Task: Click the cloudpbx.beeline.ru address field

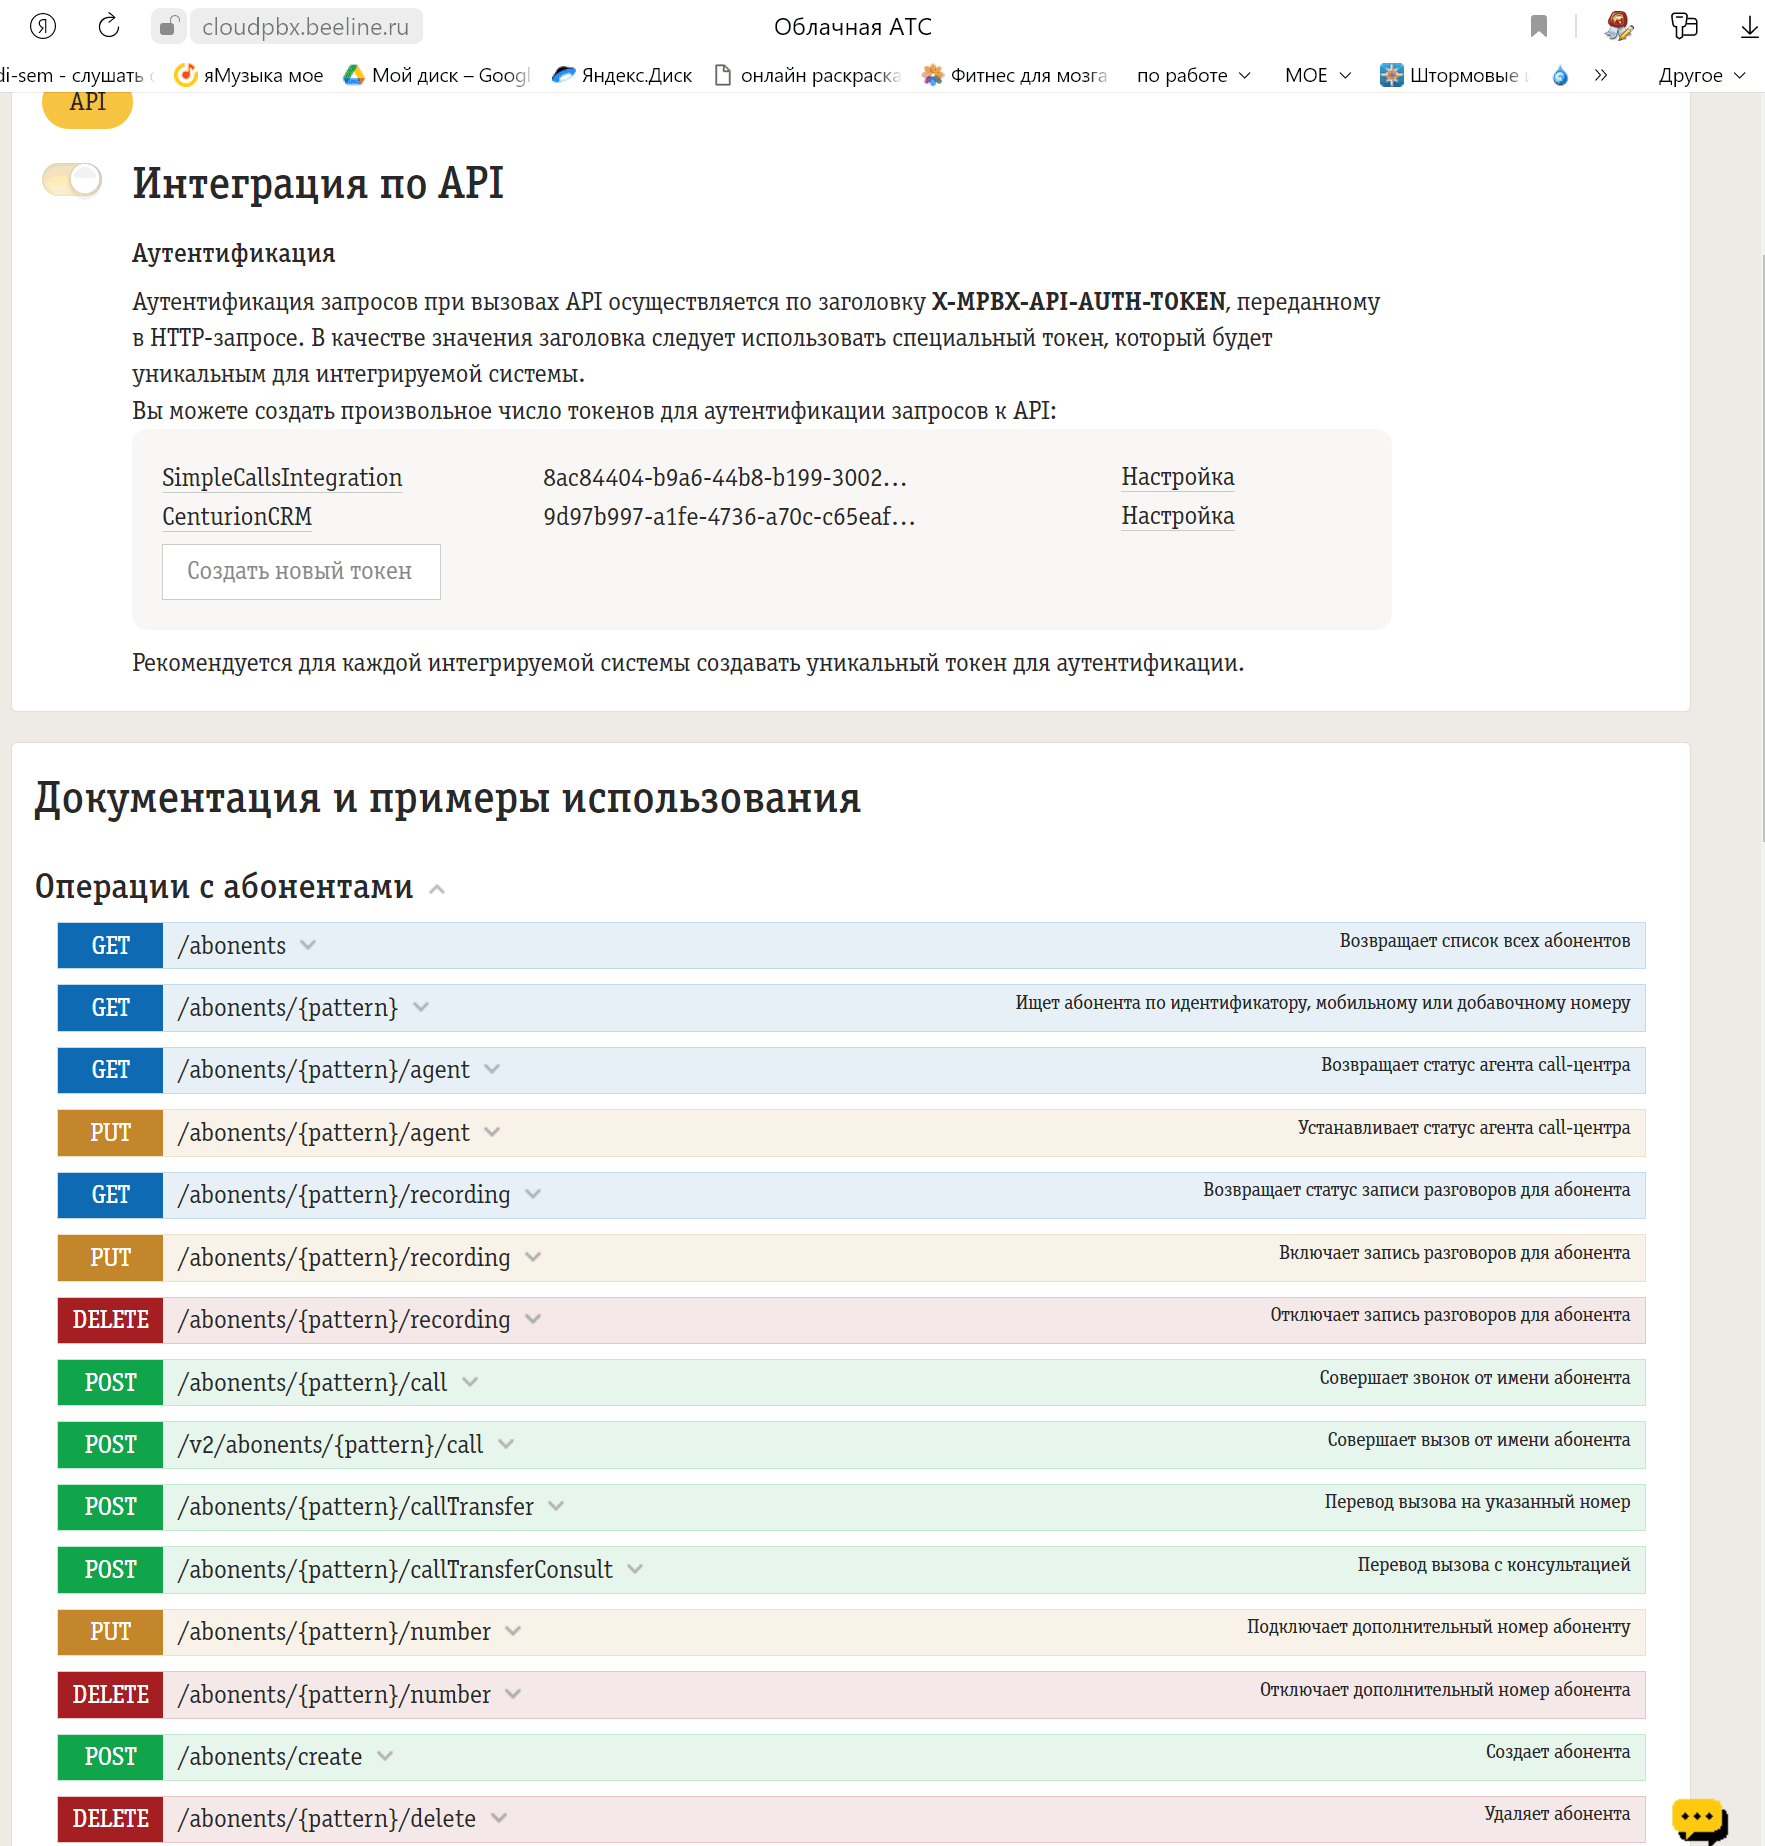Action: pyautogui.click(x=306, y=27)
